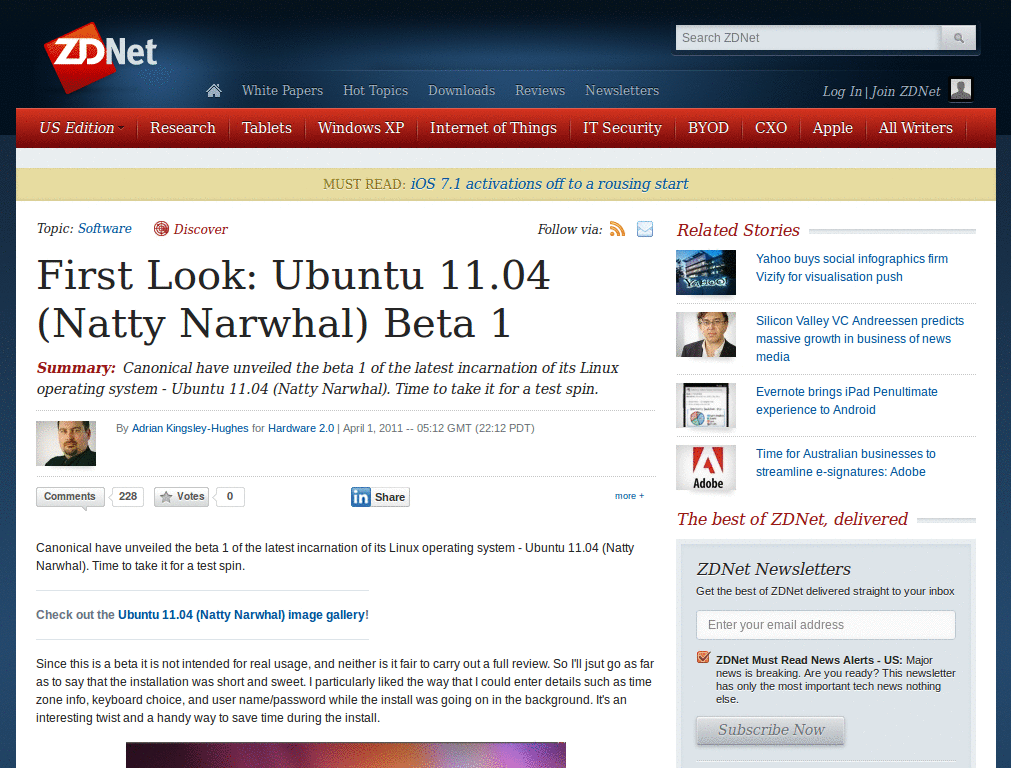The image size is (1024, 768).
Task: Open Evernote brings iPad Penultimate link
Action: pyautogui.click(x=846, y=401)
